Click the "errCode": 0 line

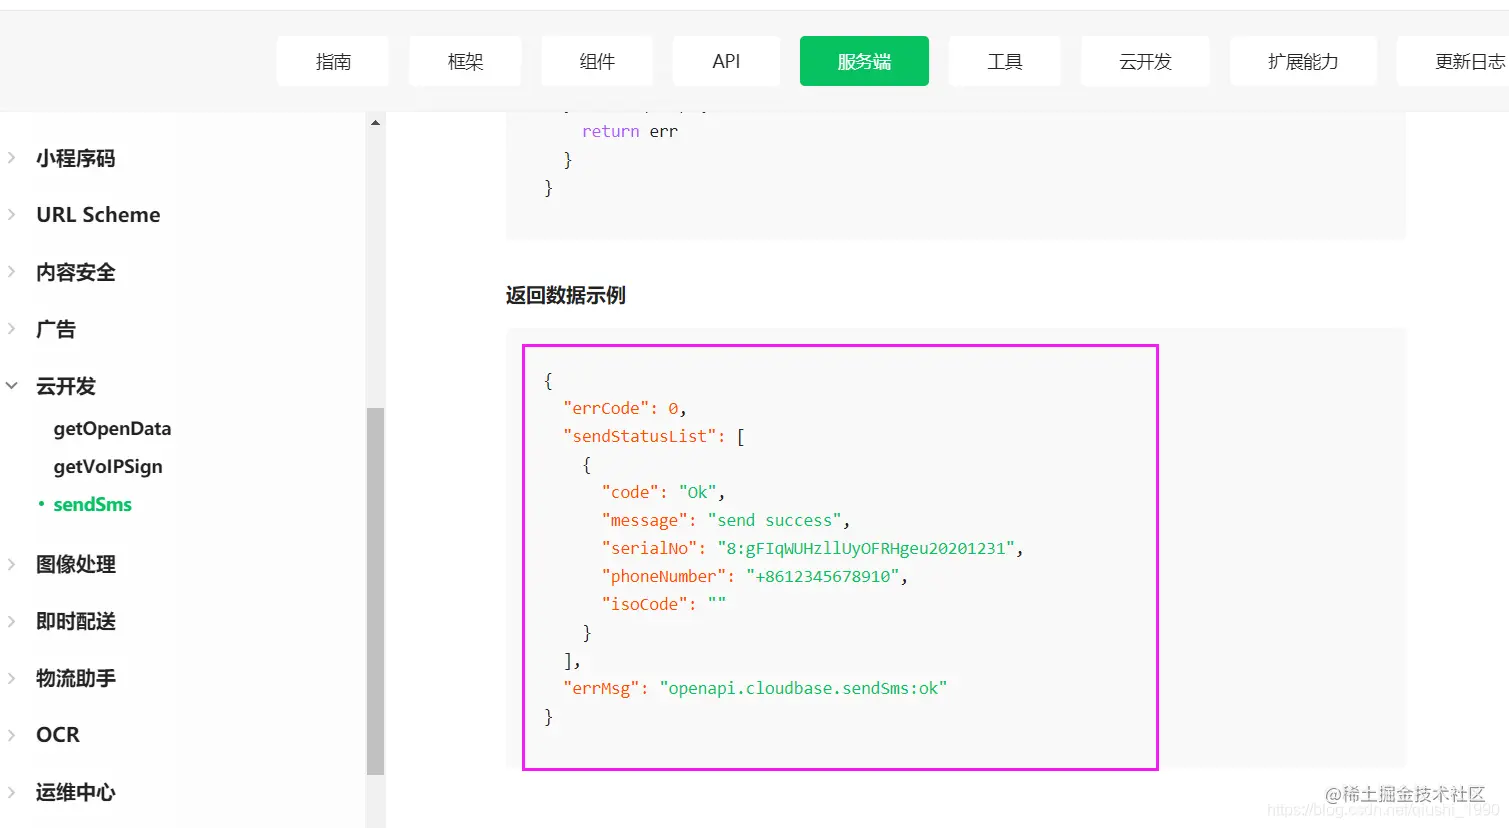pyautogui.click(x=625, y=408)
